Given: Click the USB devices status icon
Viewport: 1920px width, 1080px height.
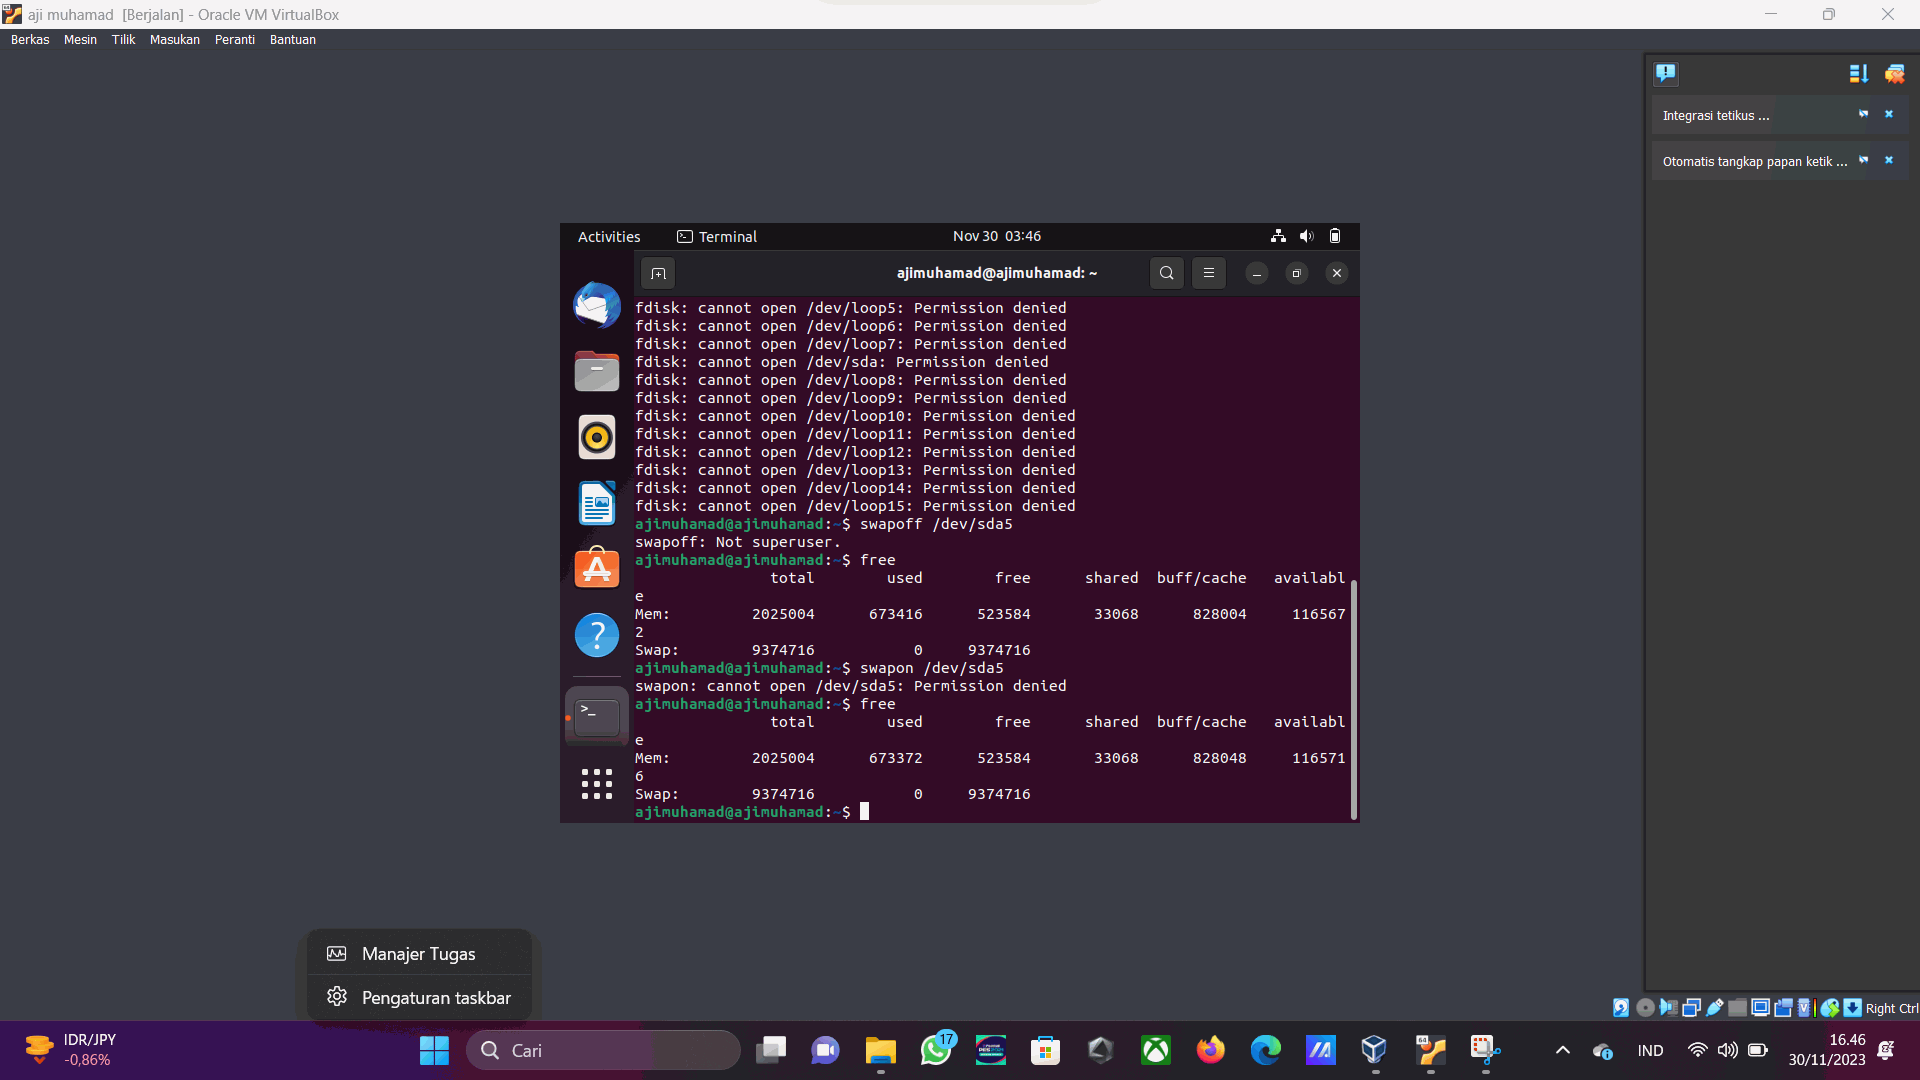Looking at the screenshot, I should pos(1714,1008).
